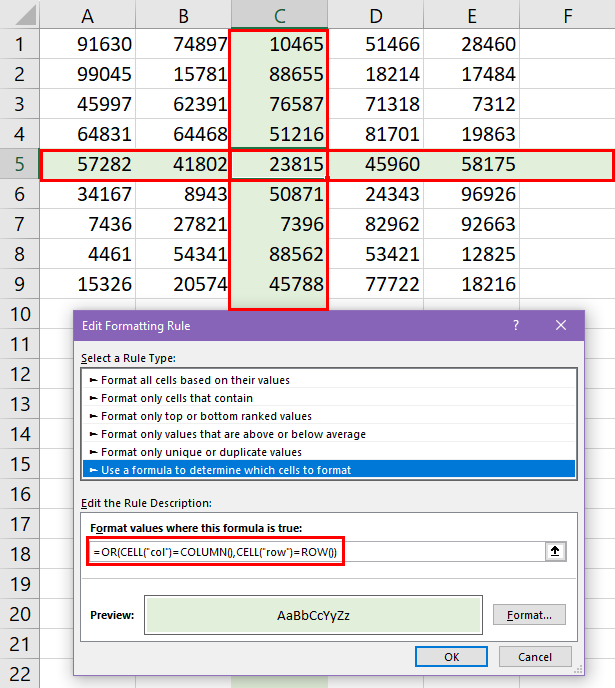Image resolution: width=615 pixels, height=688 pixels.
Task: Click cell containing 7312
Action: 472,104
